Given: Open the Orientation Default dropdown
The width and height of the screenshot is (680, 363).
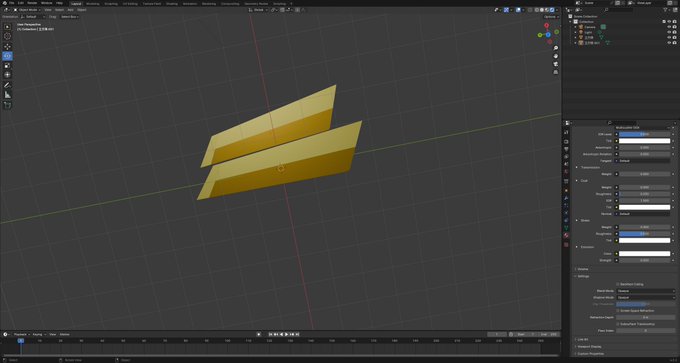Looking at the screenshot, I should pos(32,16).
